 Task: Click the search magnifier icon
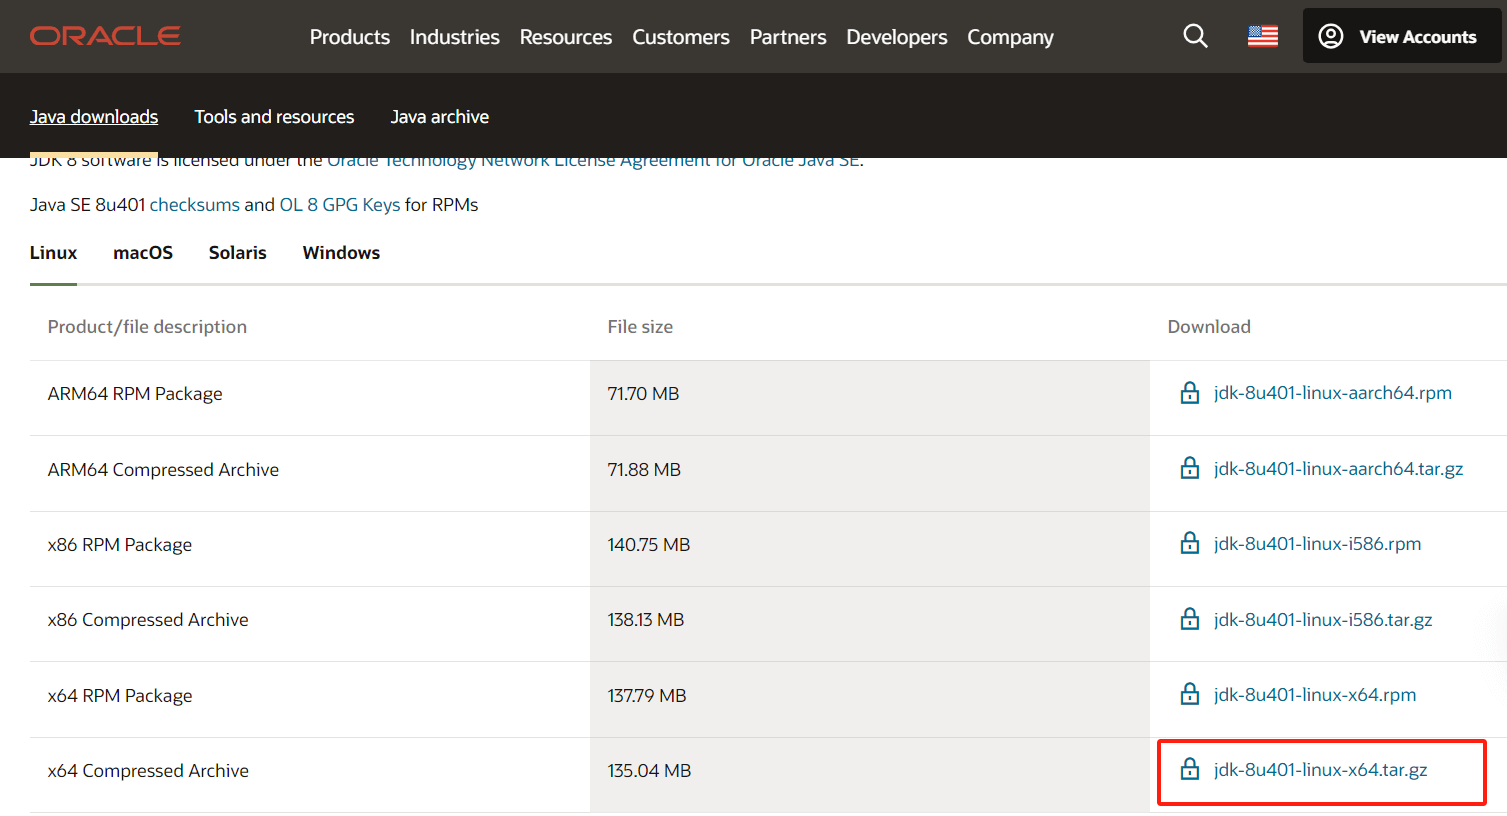point(1195,37)
